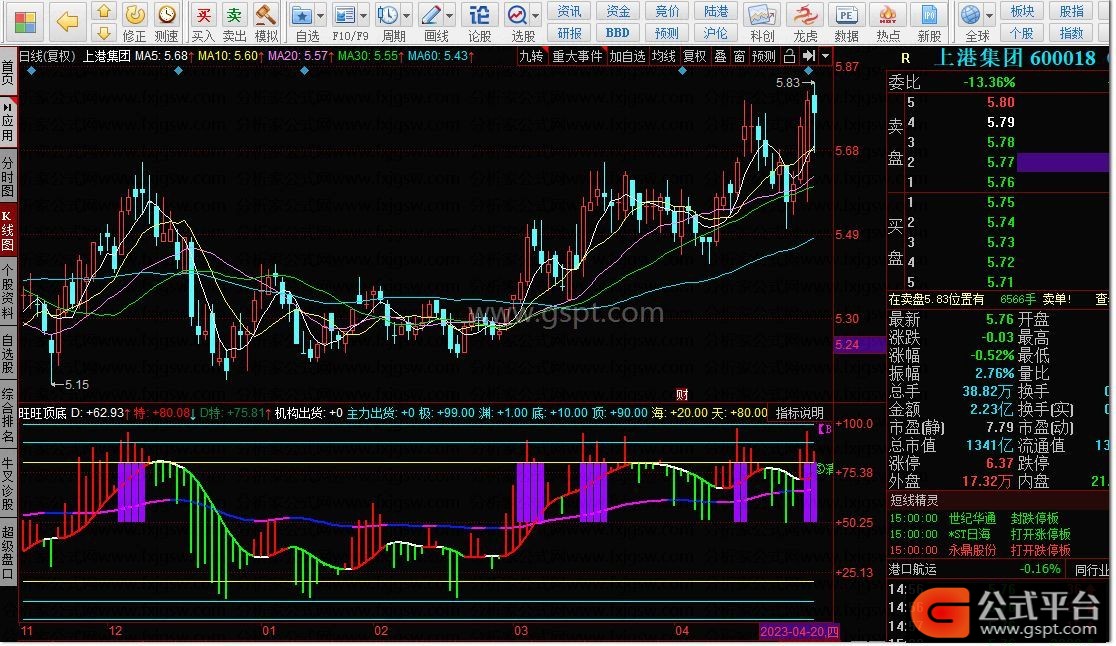The height and width of the screenshot is (646, 1116).
Task: Select the 画线 drawing pencil tool
Action: (432, 22)
